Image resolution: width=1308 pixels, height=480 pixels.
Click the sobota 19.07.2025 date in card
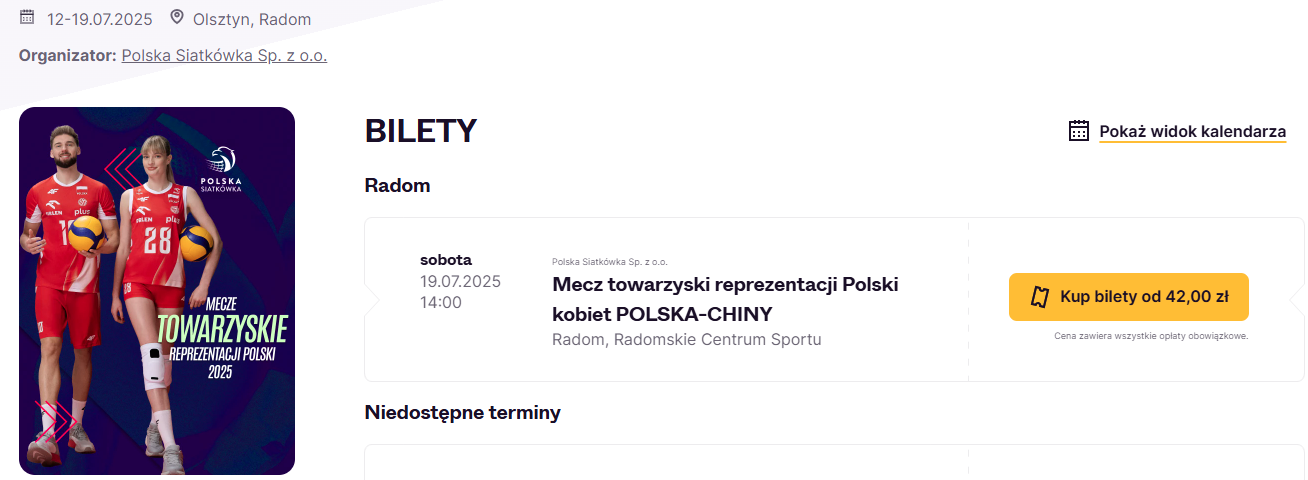pyautogui.click(x=460, y=270)
